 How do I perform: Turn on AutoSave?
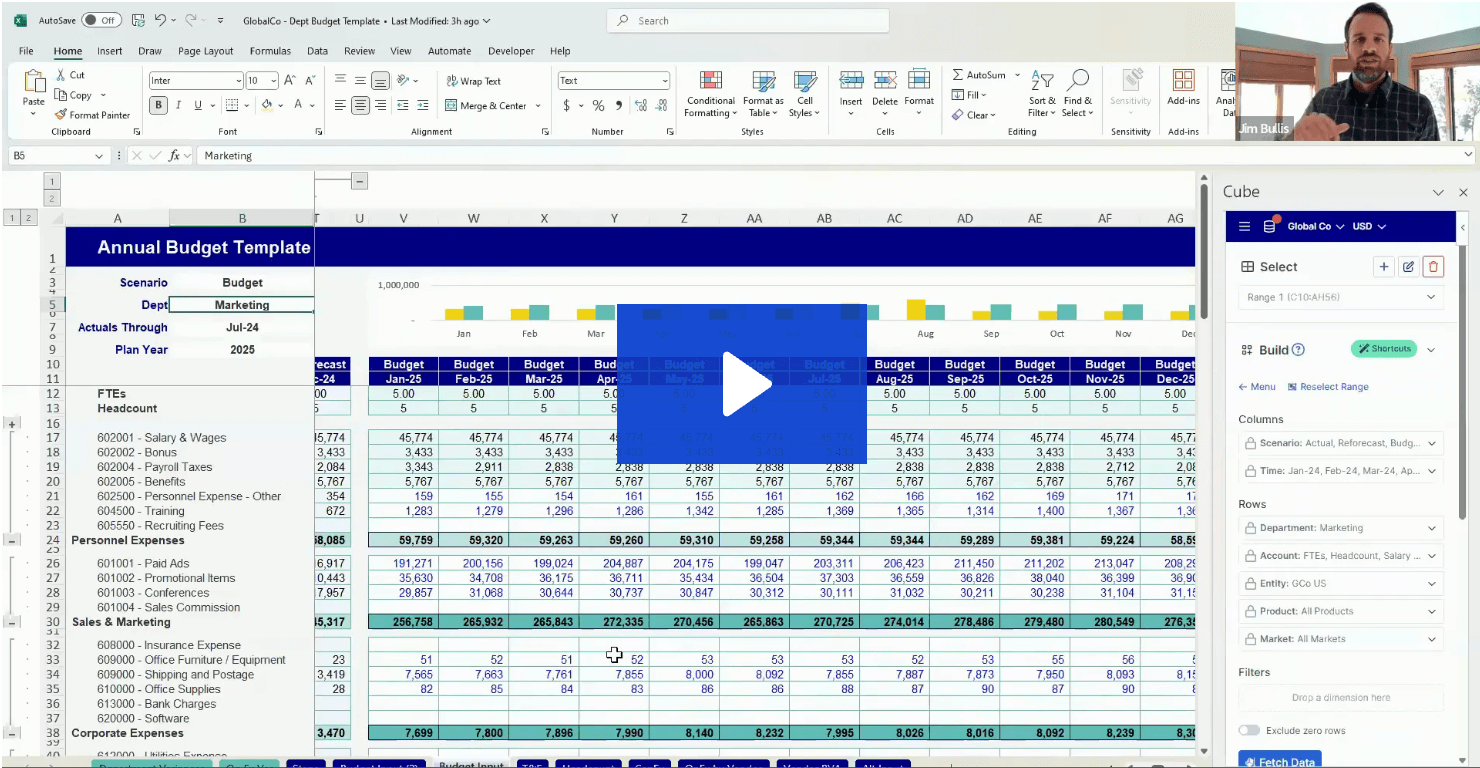100,19
